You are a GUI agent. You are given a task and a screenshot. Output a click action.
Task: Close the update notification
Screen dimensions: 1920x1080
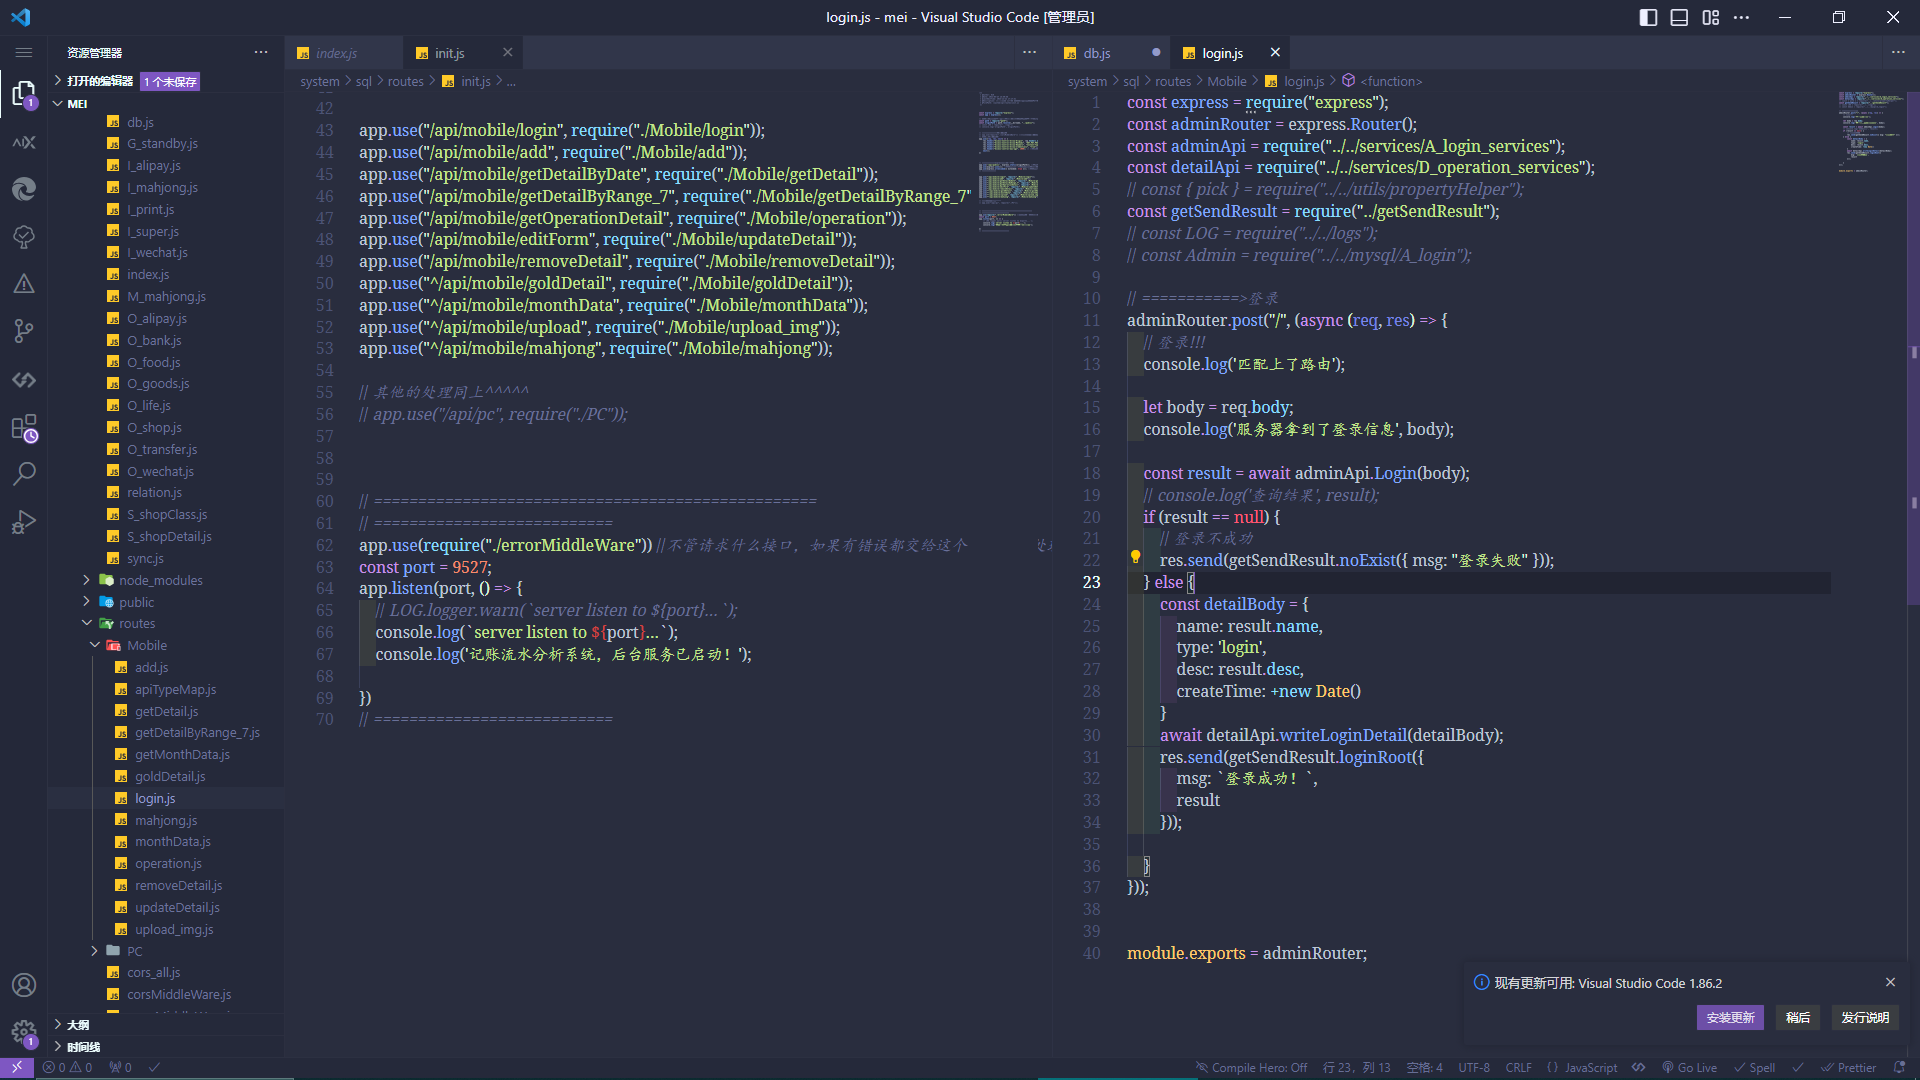1890,983
